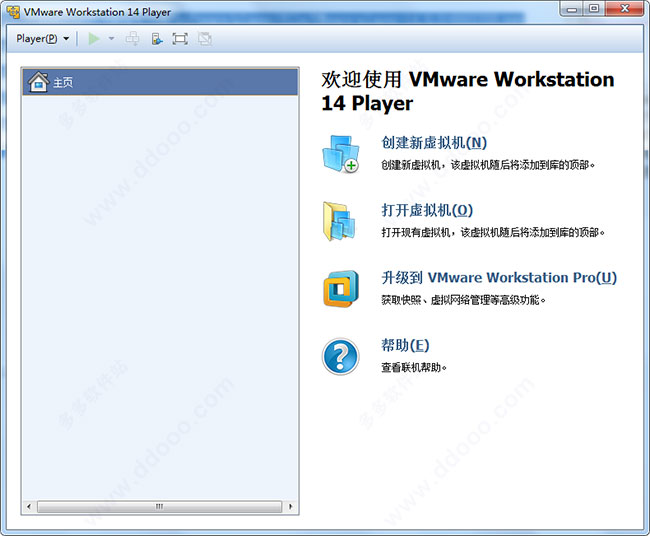Click the green power on play button
The width and height of the screenshot is (650, 536).
(x=94, y=39)
